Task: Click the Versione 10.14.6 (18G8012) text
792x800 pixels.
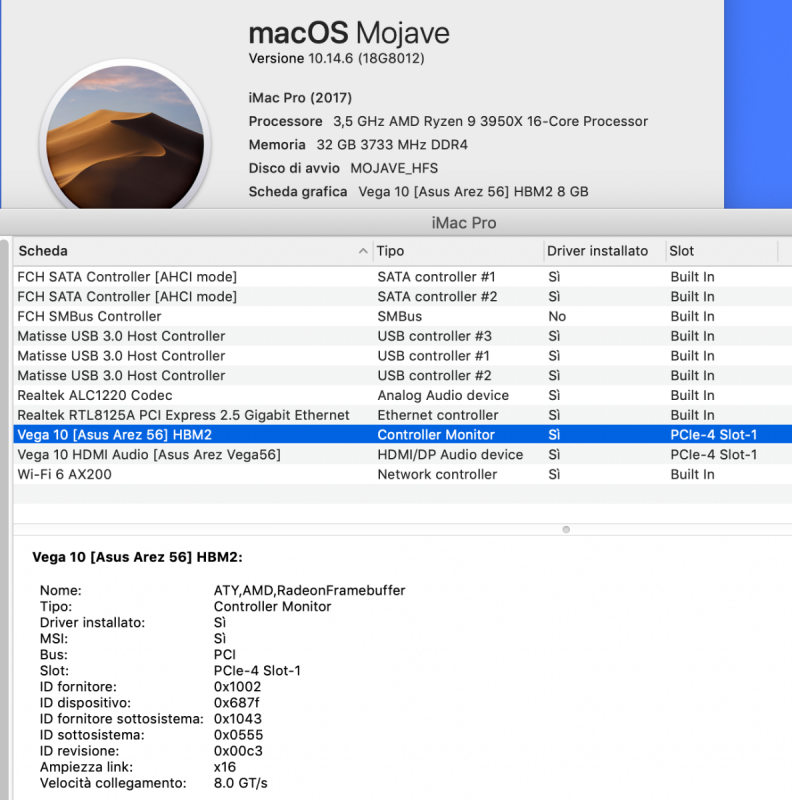Action: (336, 59)
